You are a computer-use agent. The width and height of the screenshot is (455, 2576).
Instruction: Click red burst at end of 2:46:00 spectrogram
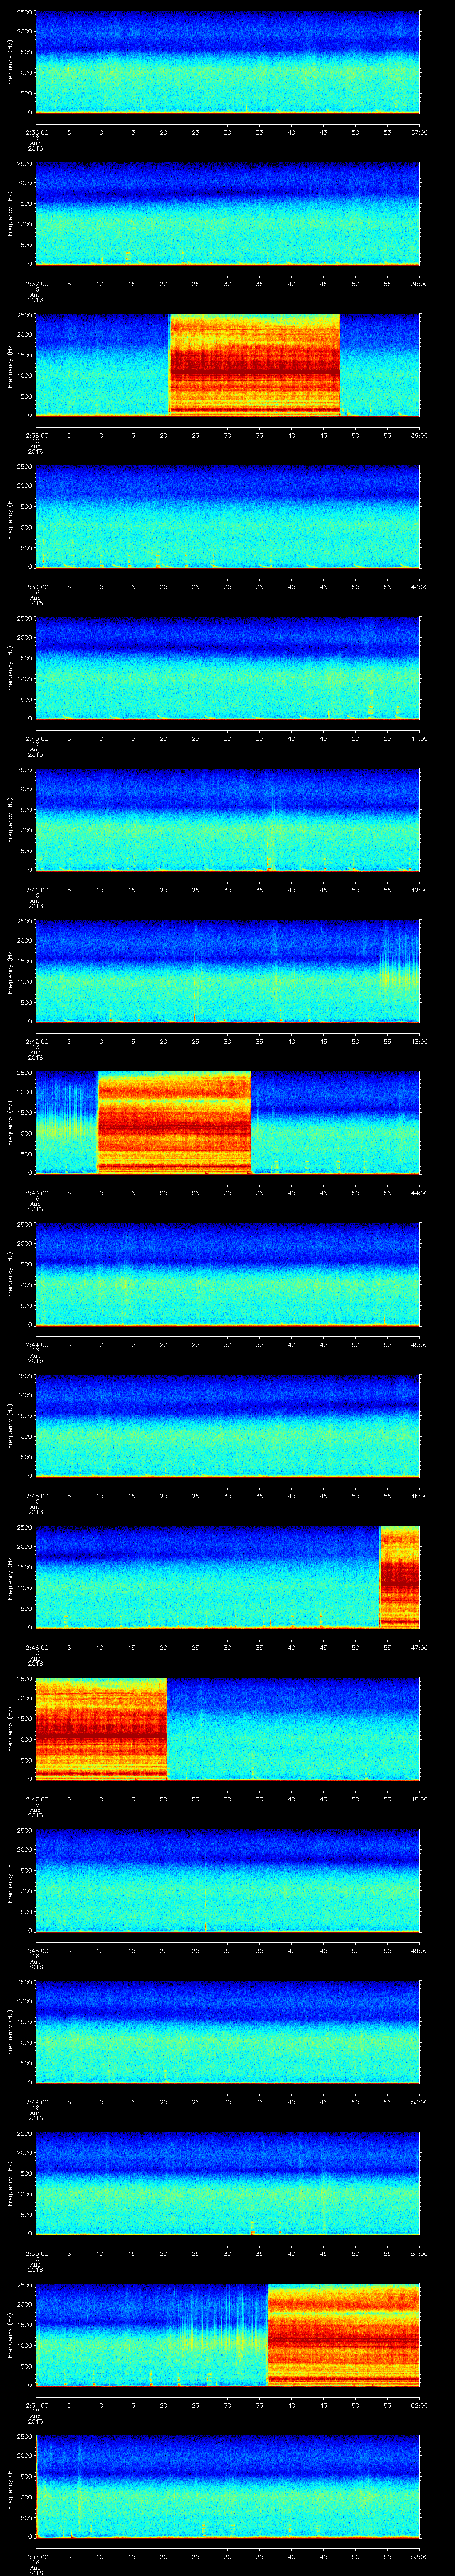pyautogui.click(x=400, y=1577)
